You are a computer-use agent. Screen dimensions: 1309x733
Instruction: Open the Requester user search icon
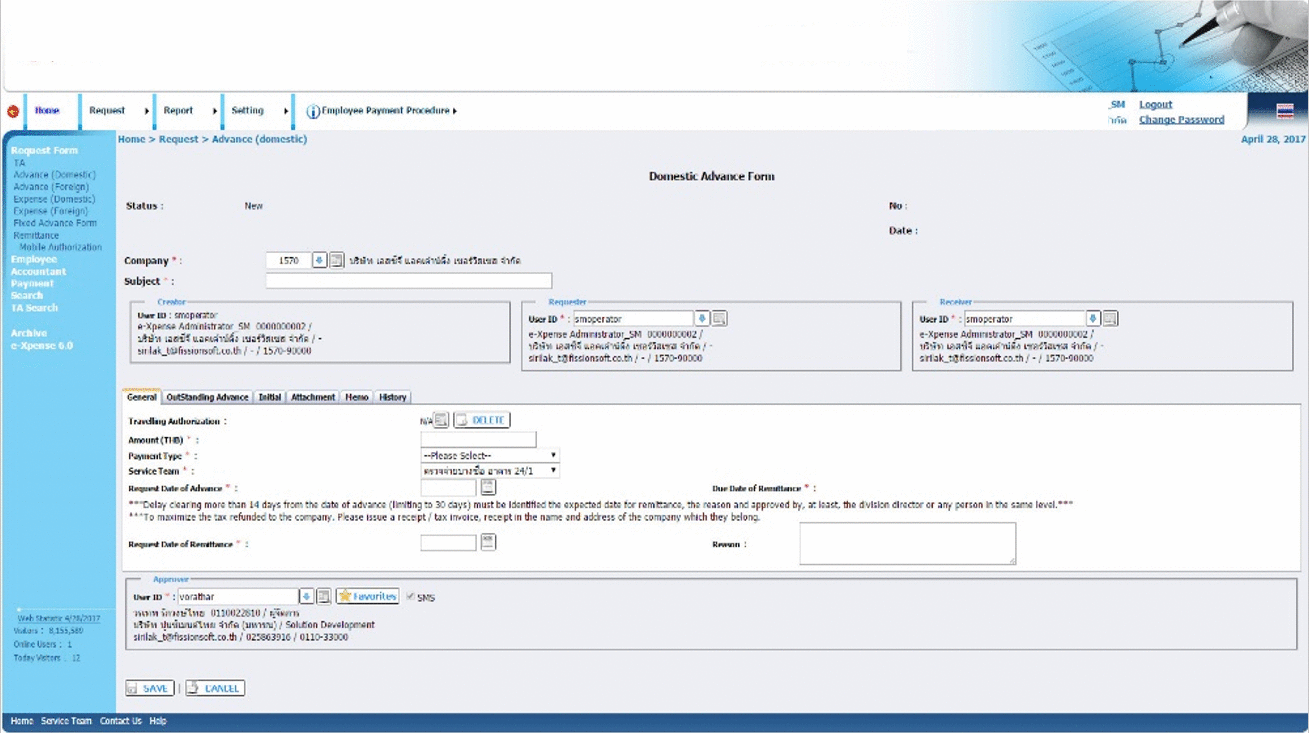719,319
